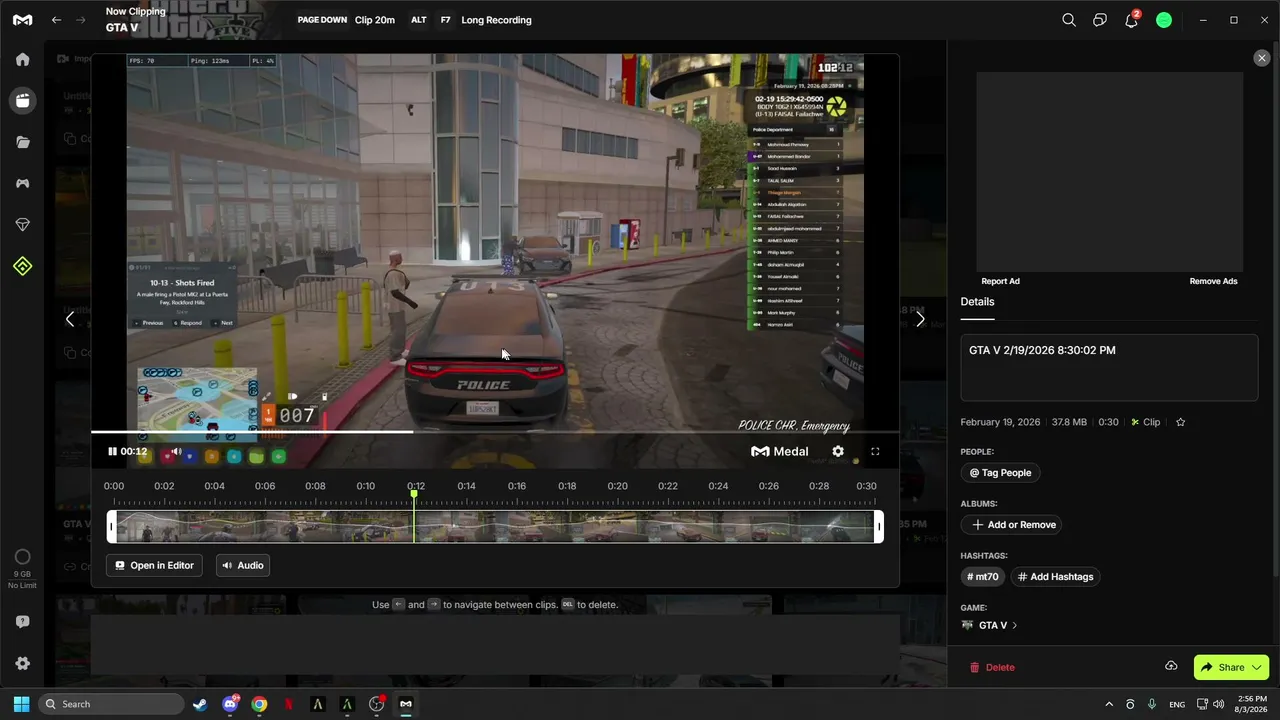Open Netflix from the taskbar
The width and height of the screenshot is (1280, 720).
tap(289, 704)
